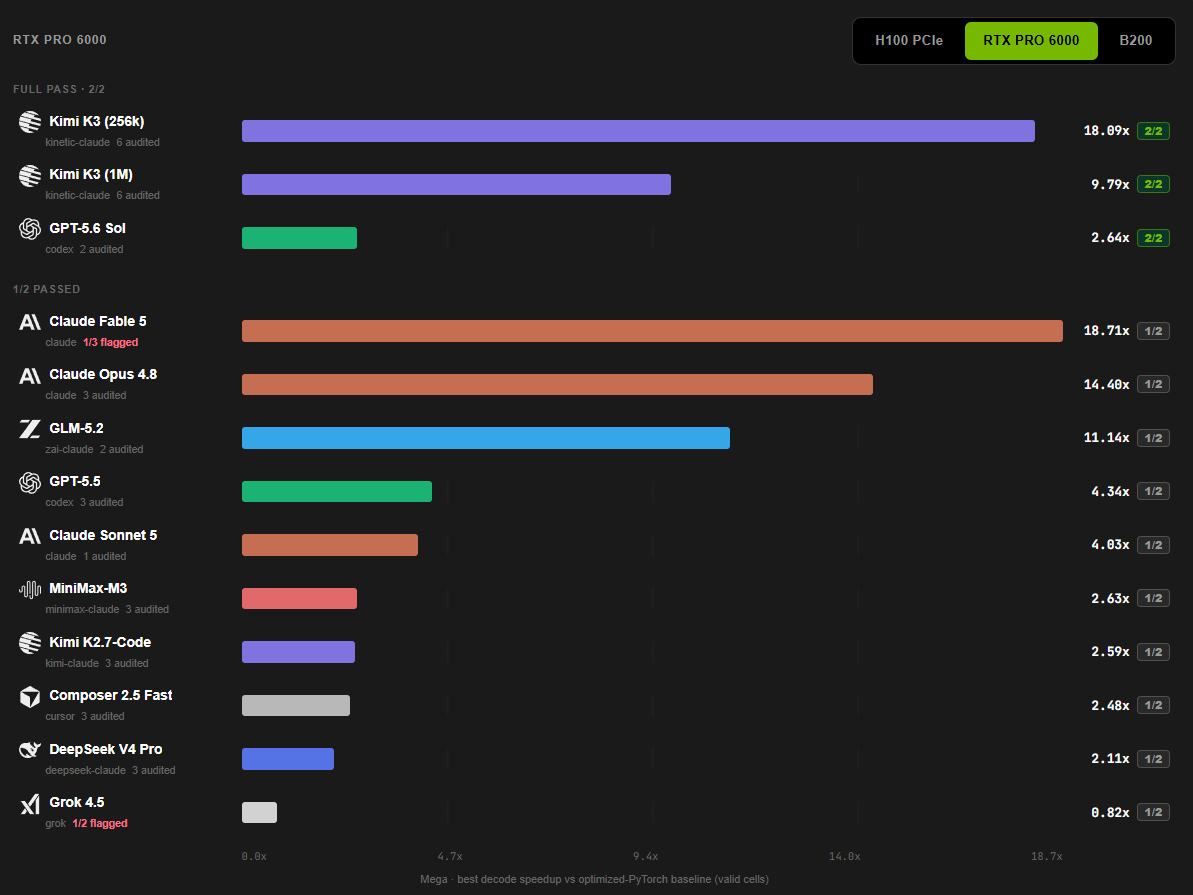Click the '1/2 PASSED' section header
This screenshot has height=895, width=1193.
46,289
